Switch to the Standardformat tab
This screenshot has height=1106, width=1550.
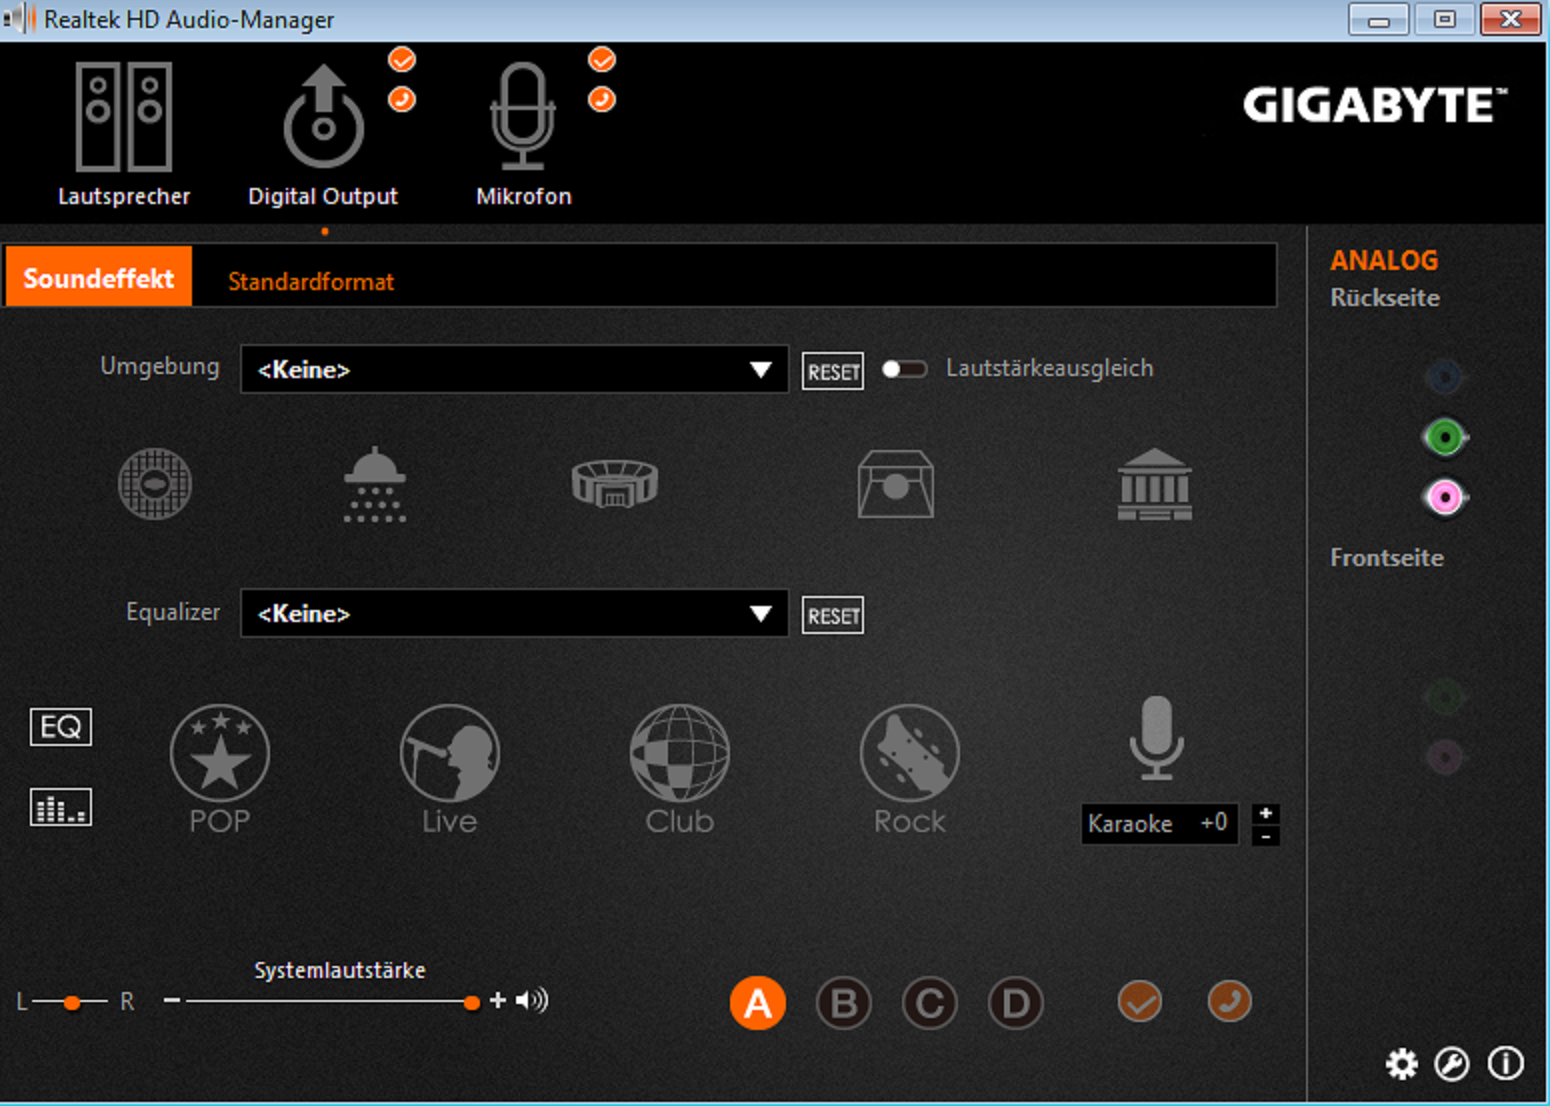coord(311,282)
